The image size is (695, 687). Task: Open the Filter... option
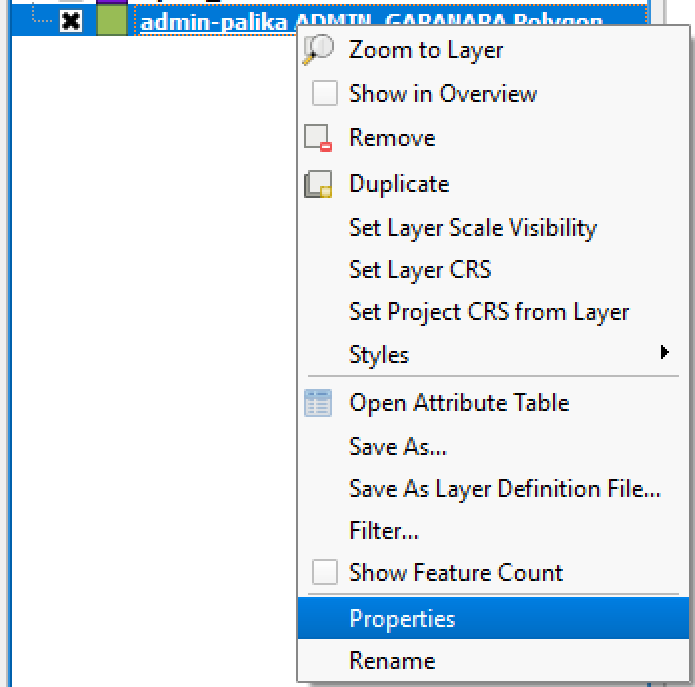coord(383,531)
